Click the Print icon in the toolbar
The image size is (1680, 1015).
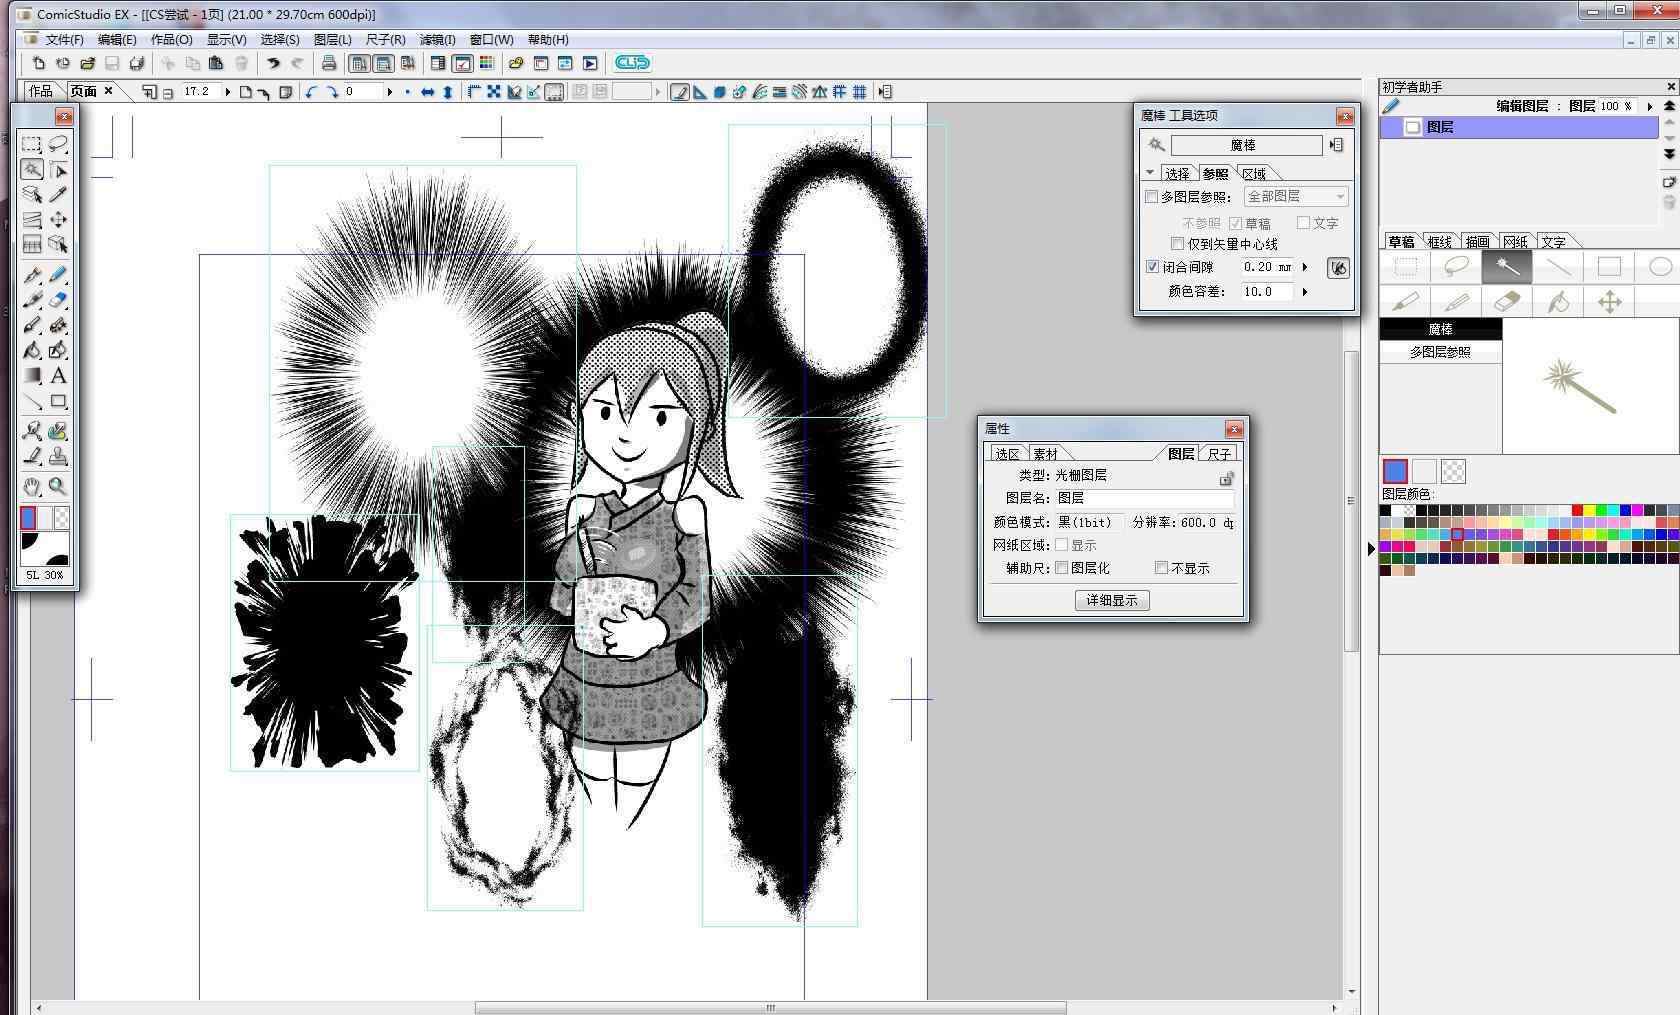click(328, 63)
